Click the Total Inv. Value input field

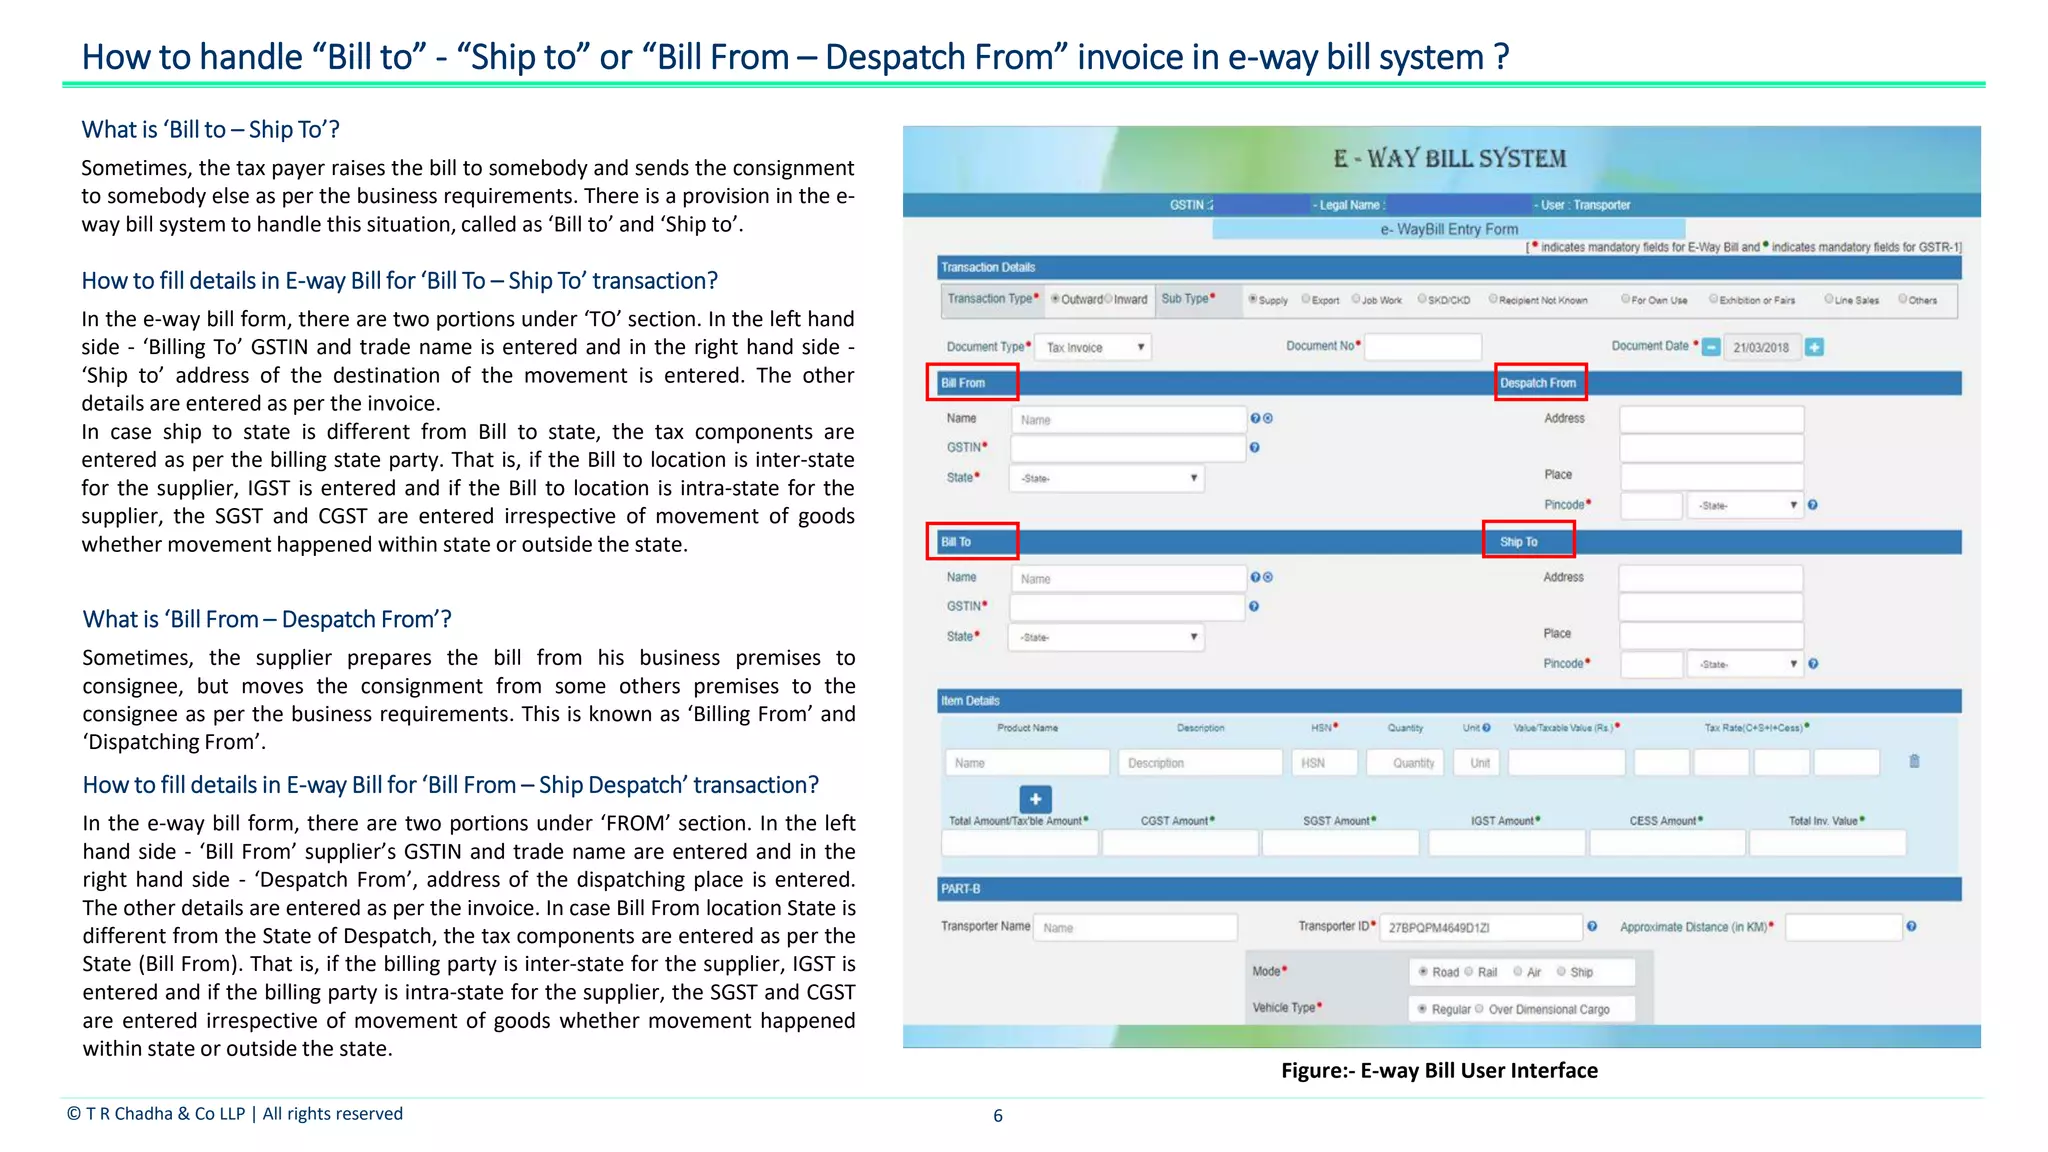click(x=1828, y=843)
